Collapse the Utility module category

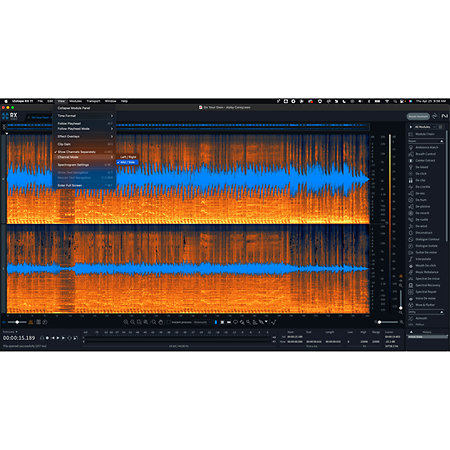pyautogui.click(x=442, y=312)
